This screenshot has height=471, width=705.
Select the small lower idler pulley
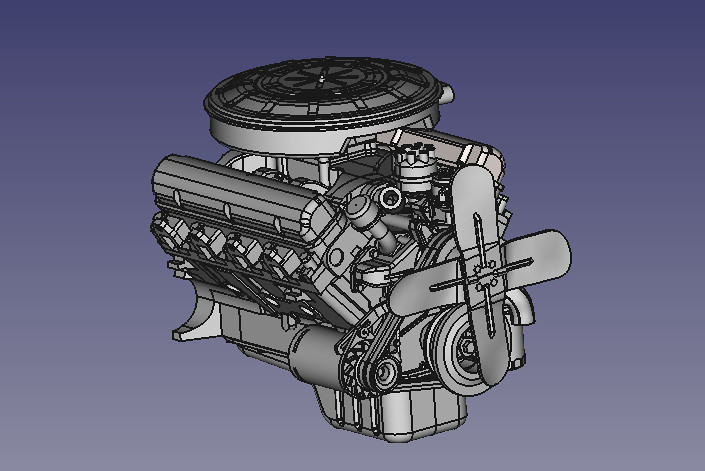(x=383, y=375)
